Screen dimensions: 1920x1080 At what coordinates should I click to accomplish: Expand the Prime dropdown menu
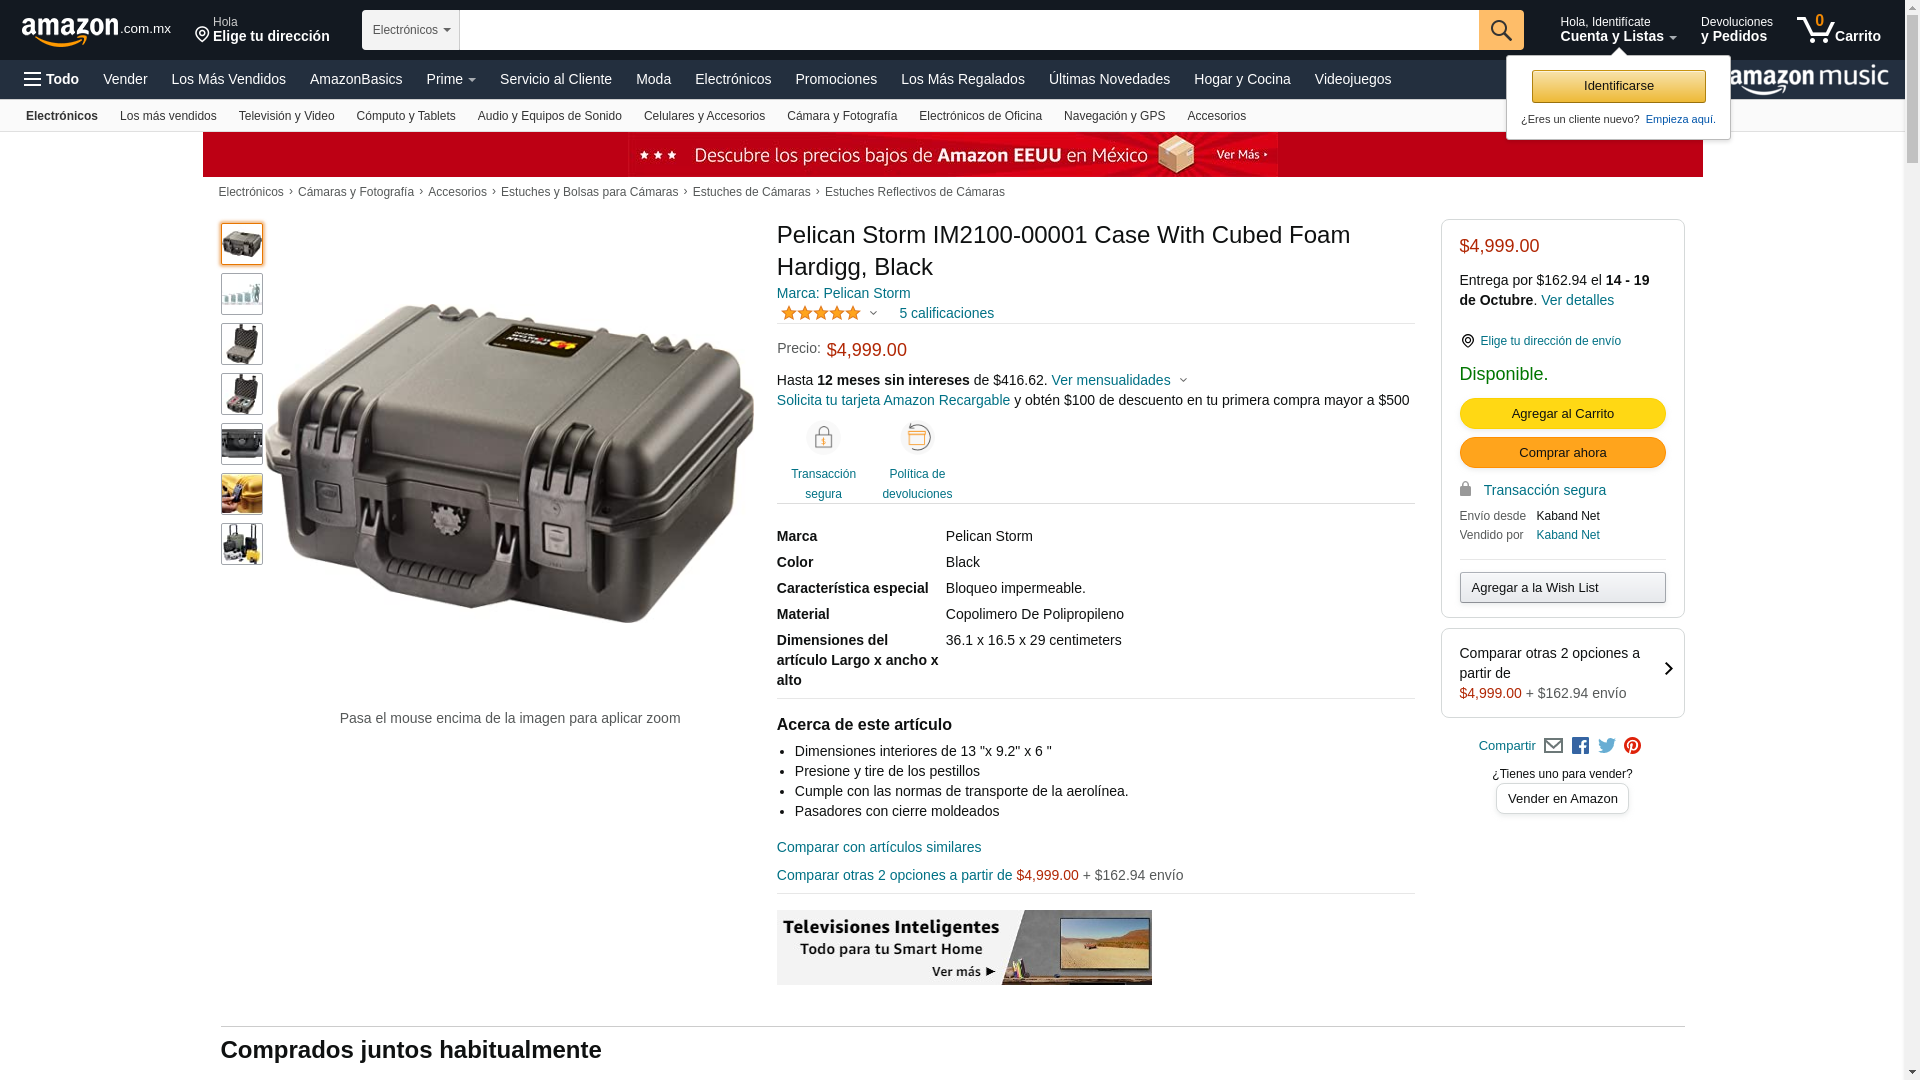(451, 79)
